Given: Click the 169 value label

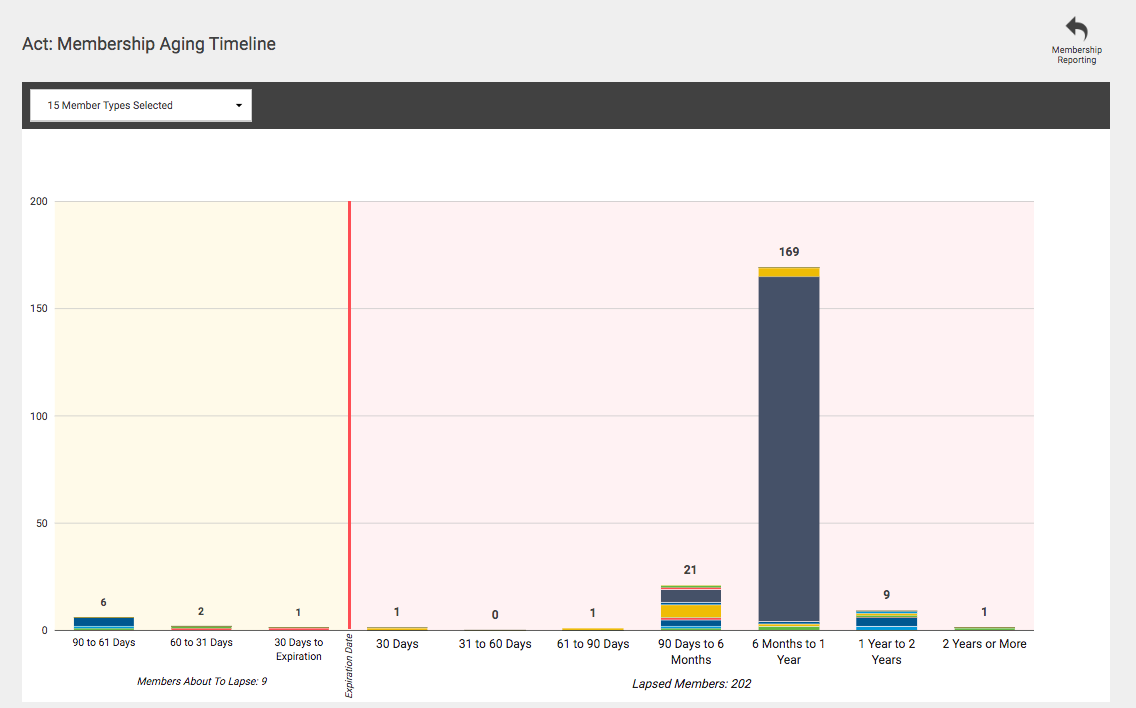Looking at the screenshot, I should click(789, 251).
